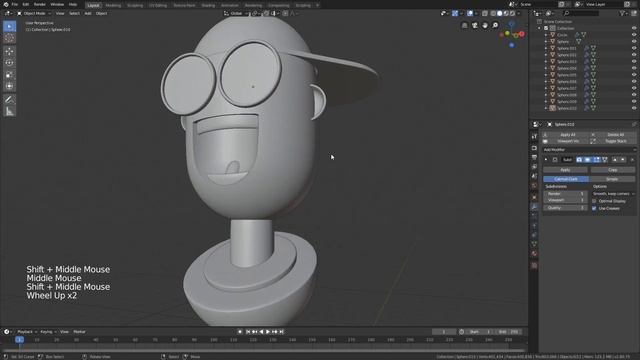Select the Move tool
This screenshot has width=640, height=360.
(9, 51)
